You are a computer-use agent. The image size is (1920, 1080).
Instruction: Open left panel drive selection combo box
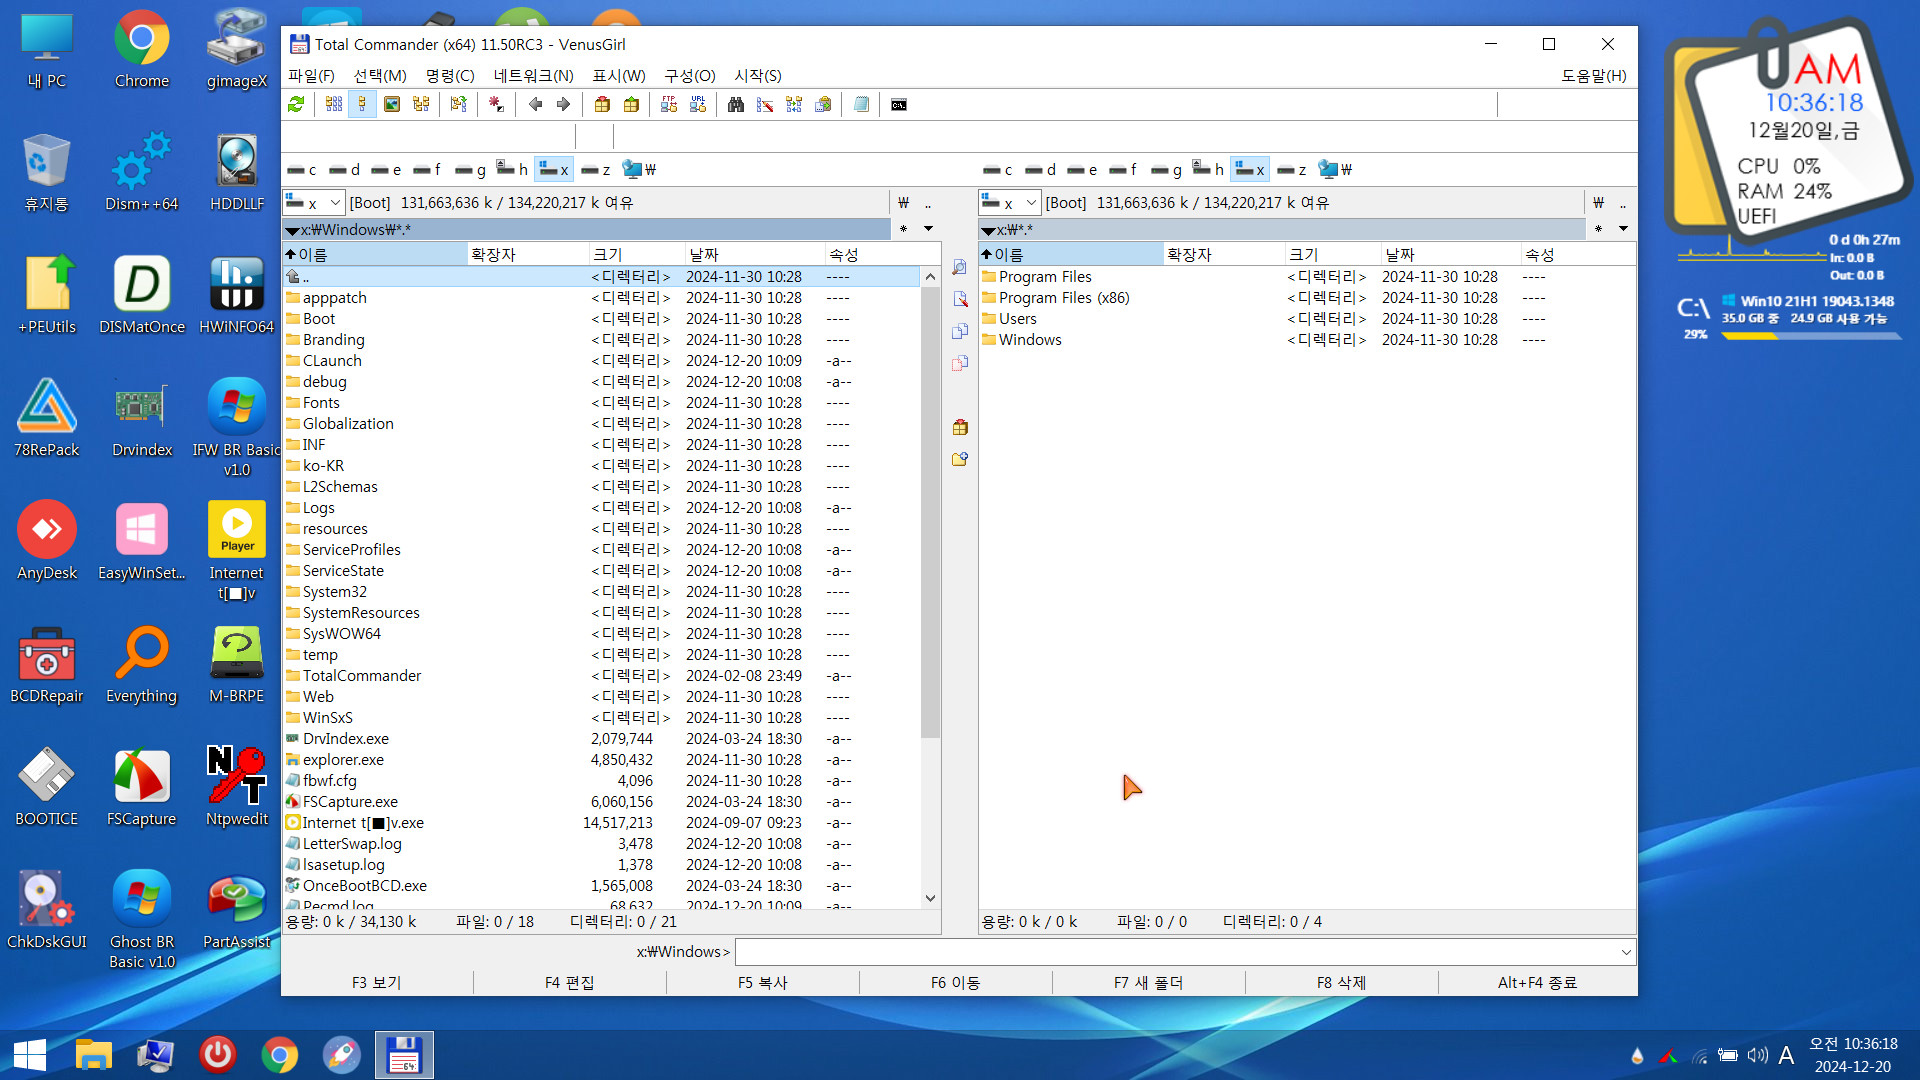(x=313, y=202)
